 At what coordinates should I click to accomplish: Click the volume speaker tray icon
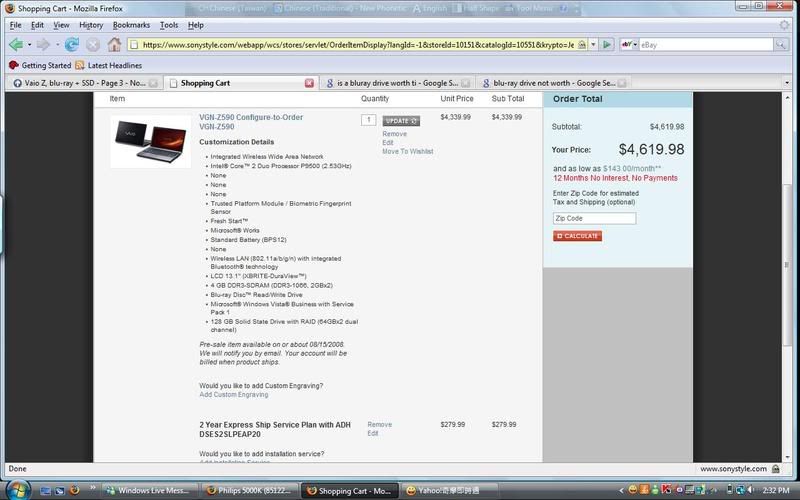[x=751, y=490]
